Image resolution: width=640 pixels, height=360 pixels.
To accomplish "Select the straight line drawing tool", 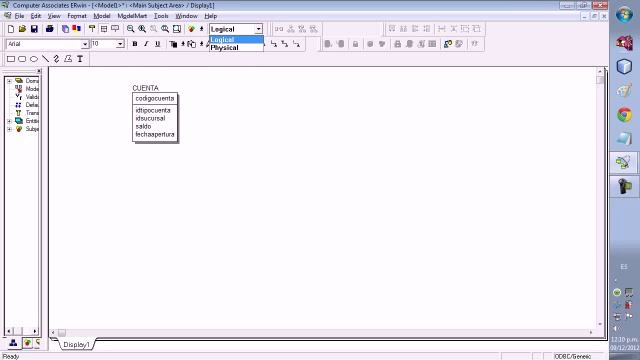I will point(45,59).
